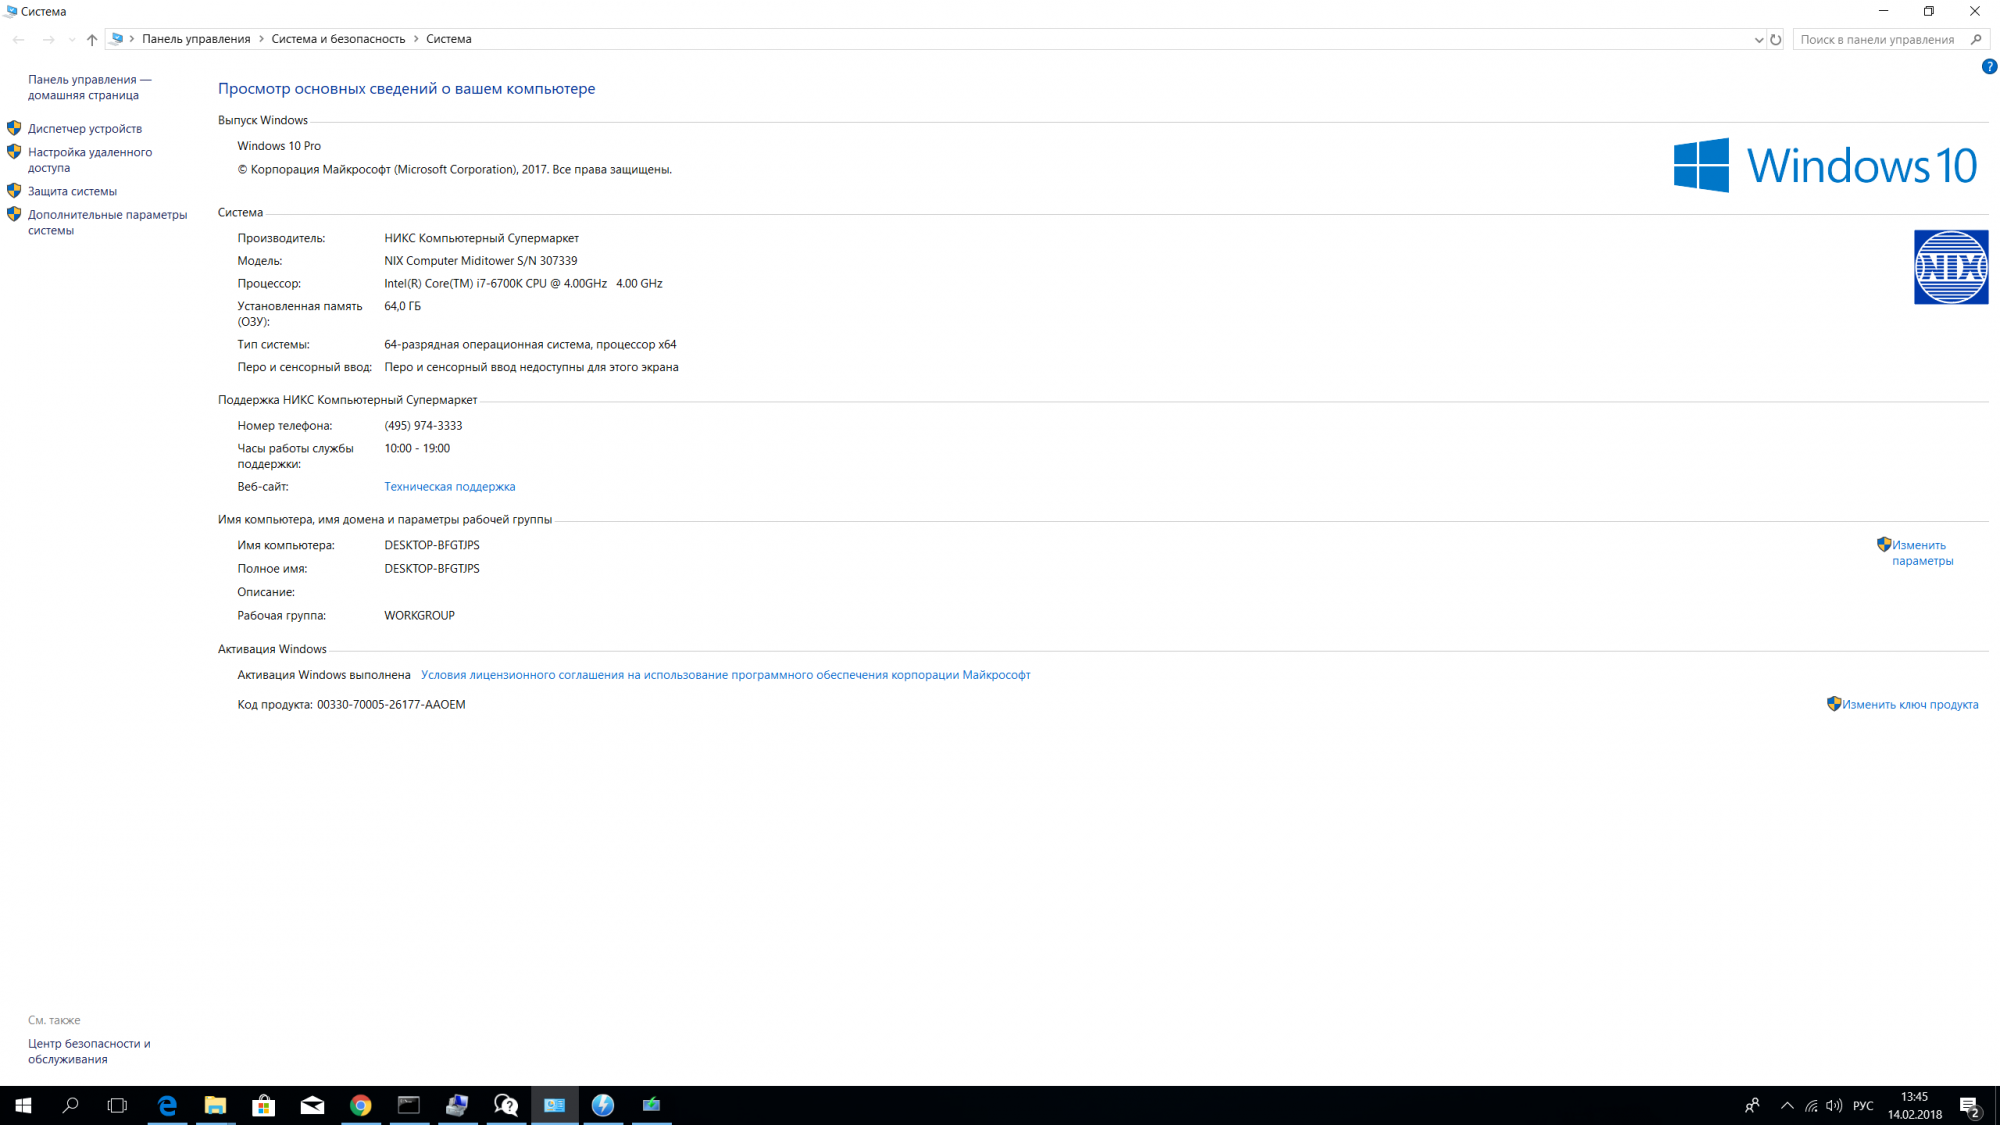Open the Microsoft license agreement terms link
Viewport: 2000px width, 1125px height.
[x=725, y=675]
